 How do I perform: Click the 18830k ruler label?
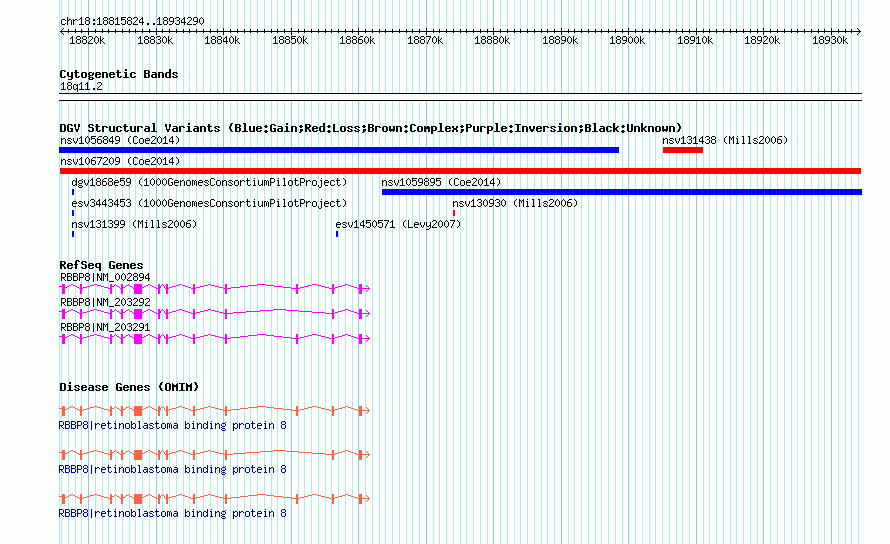(155, 40)
